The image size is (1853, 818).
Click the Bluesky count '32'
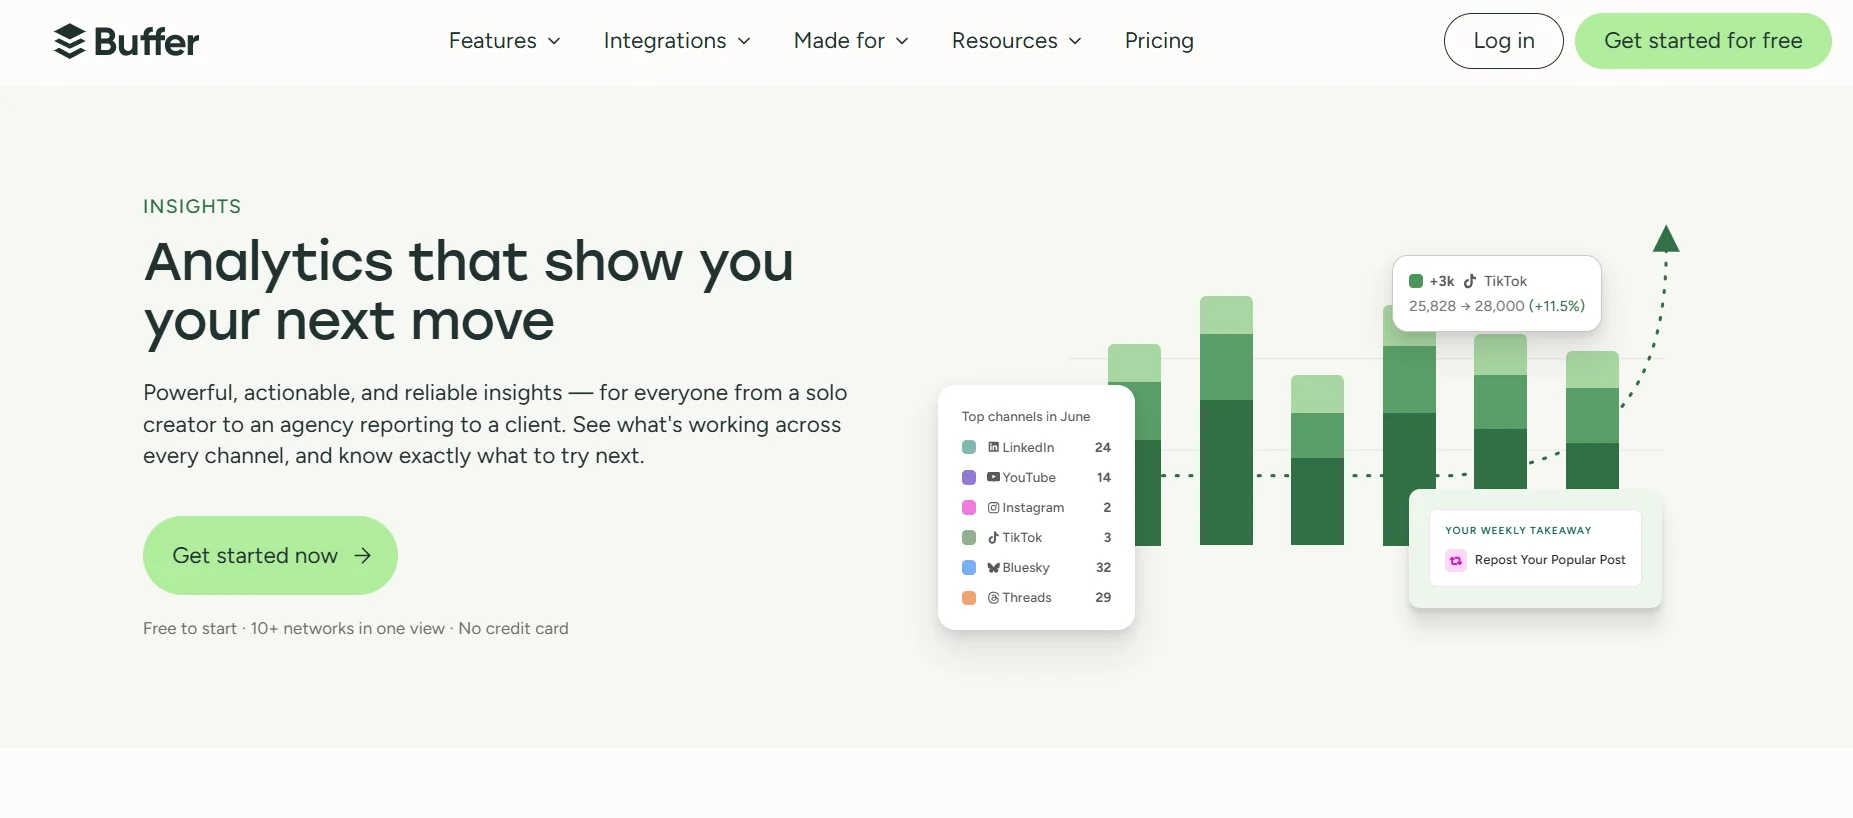[1103, 567]
